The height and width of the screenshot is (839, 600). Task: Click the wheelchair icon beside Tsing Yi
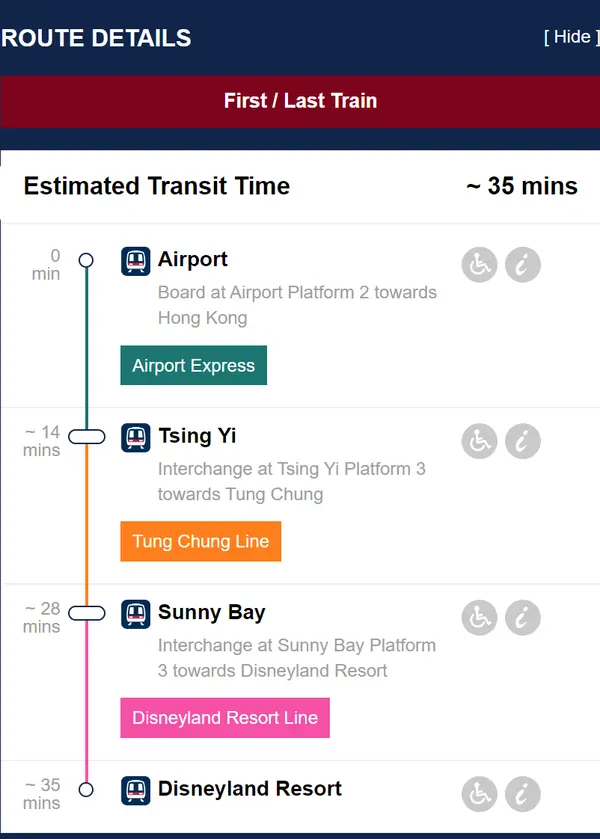tap(480, 441)
